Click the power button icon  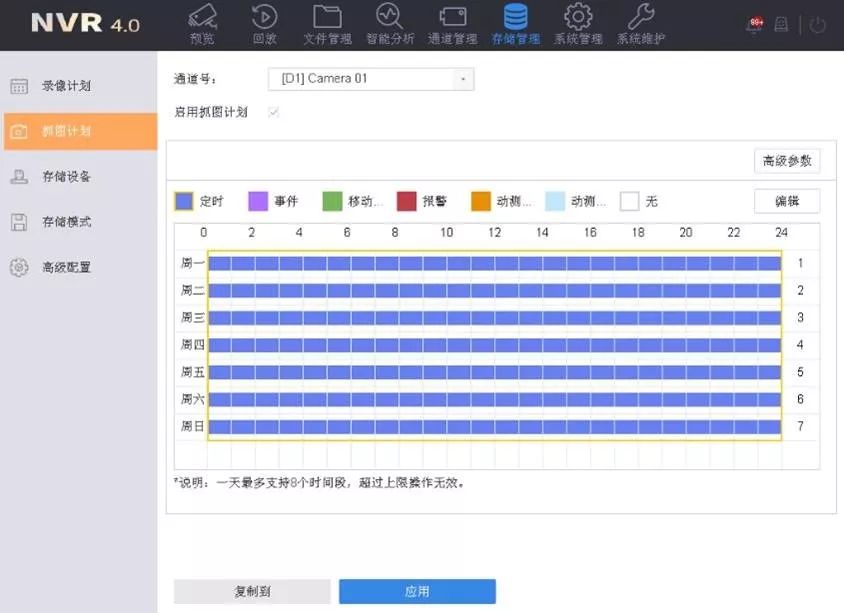tap(817, 25)
